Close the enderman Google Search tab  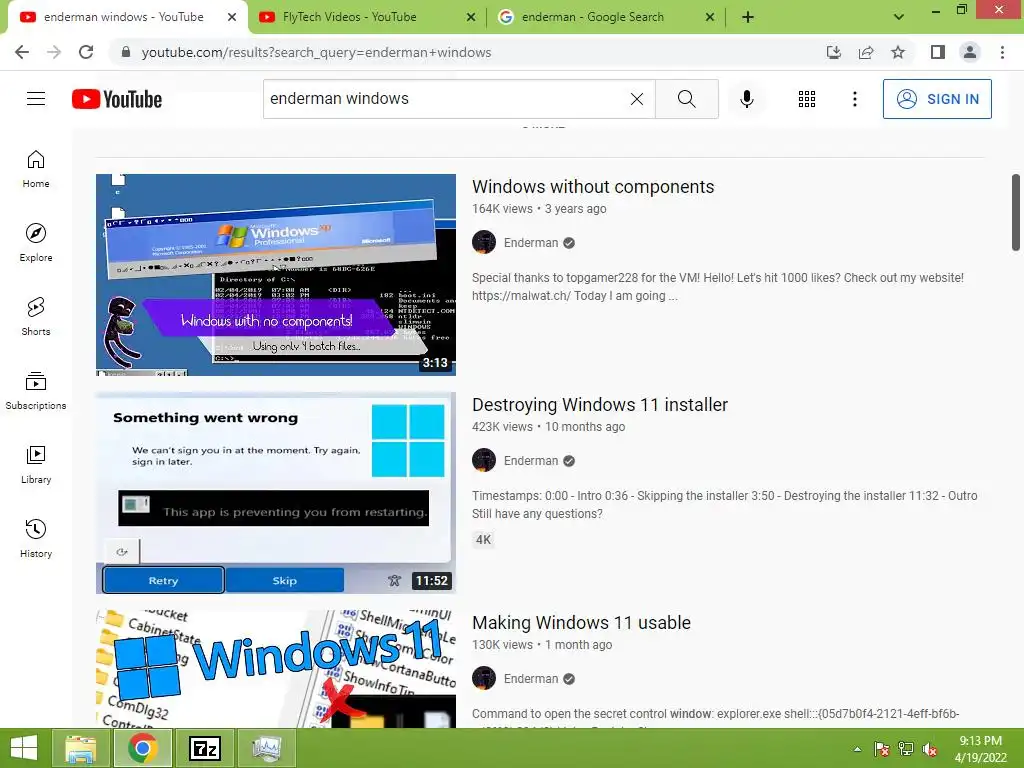[710, 18]
